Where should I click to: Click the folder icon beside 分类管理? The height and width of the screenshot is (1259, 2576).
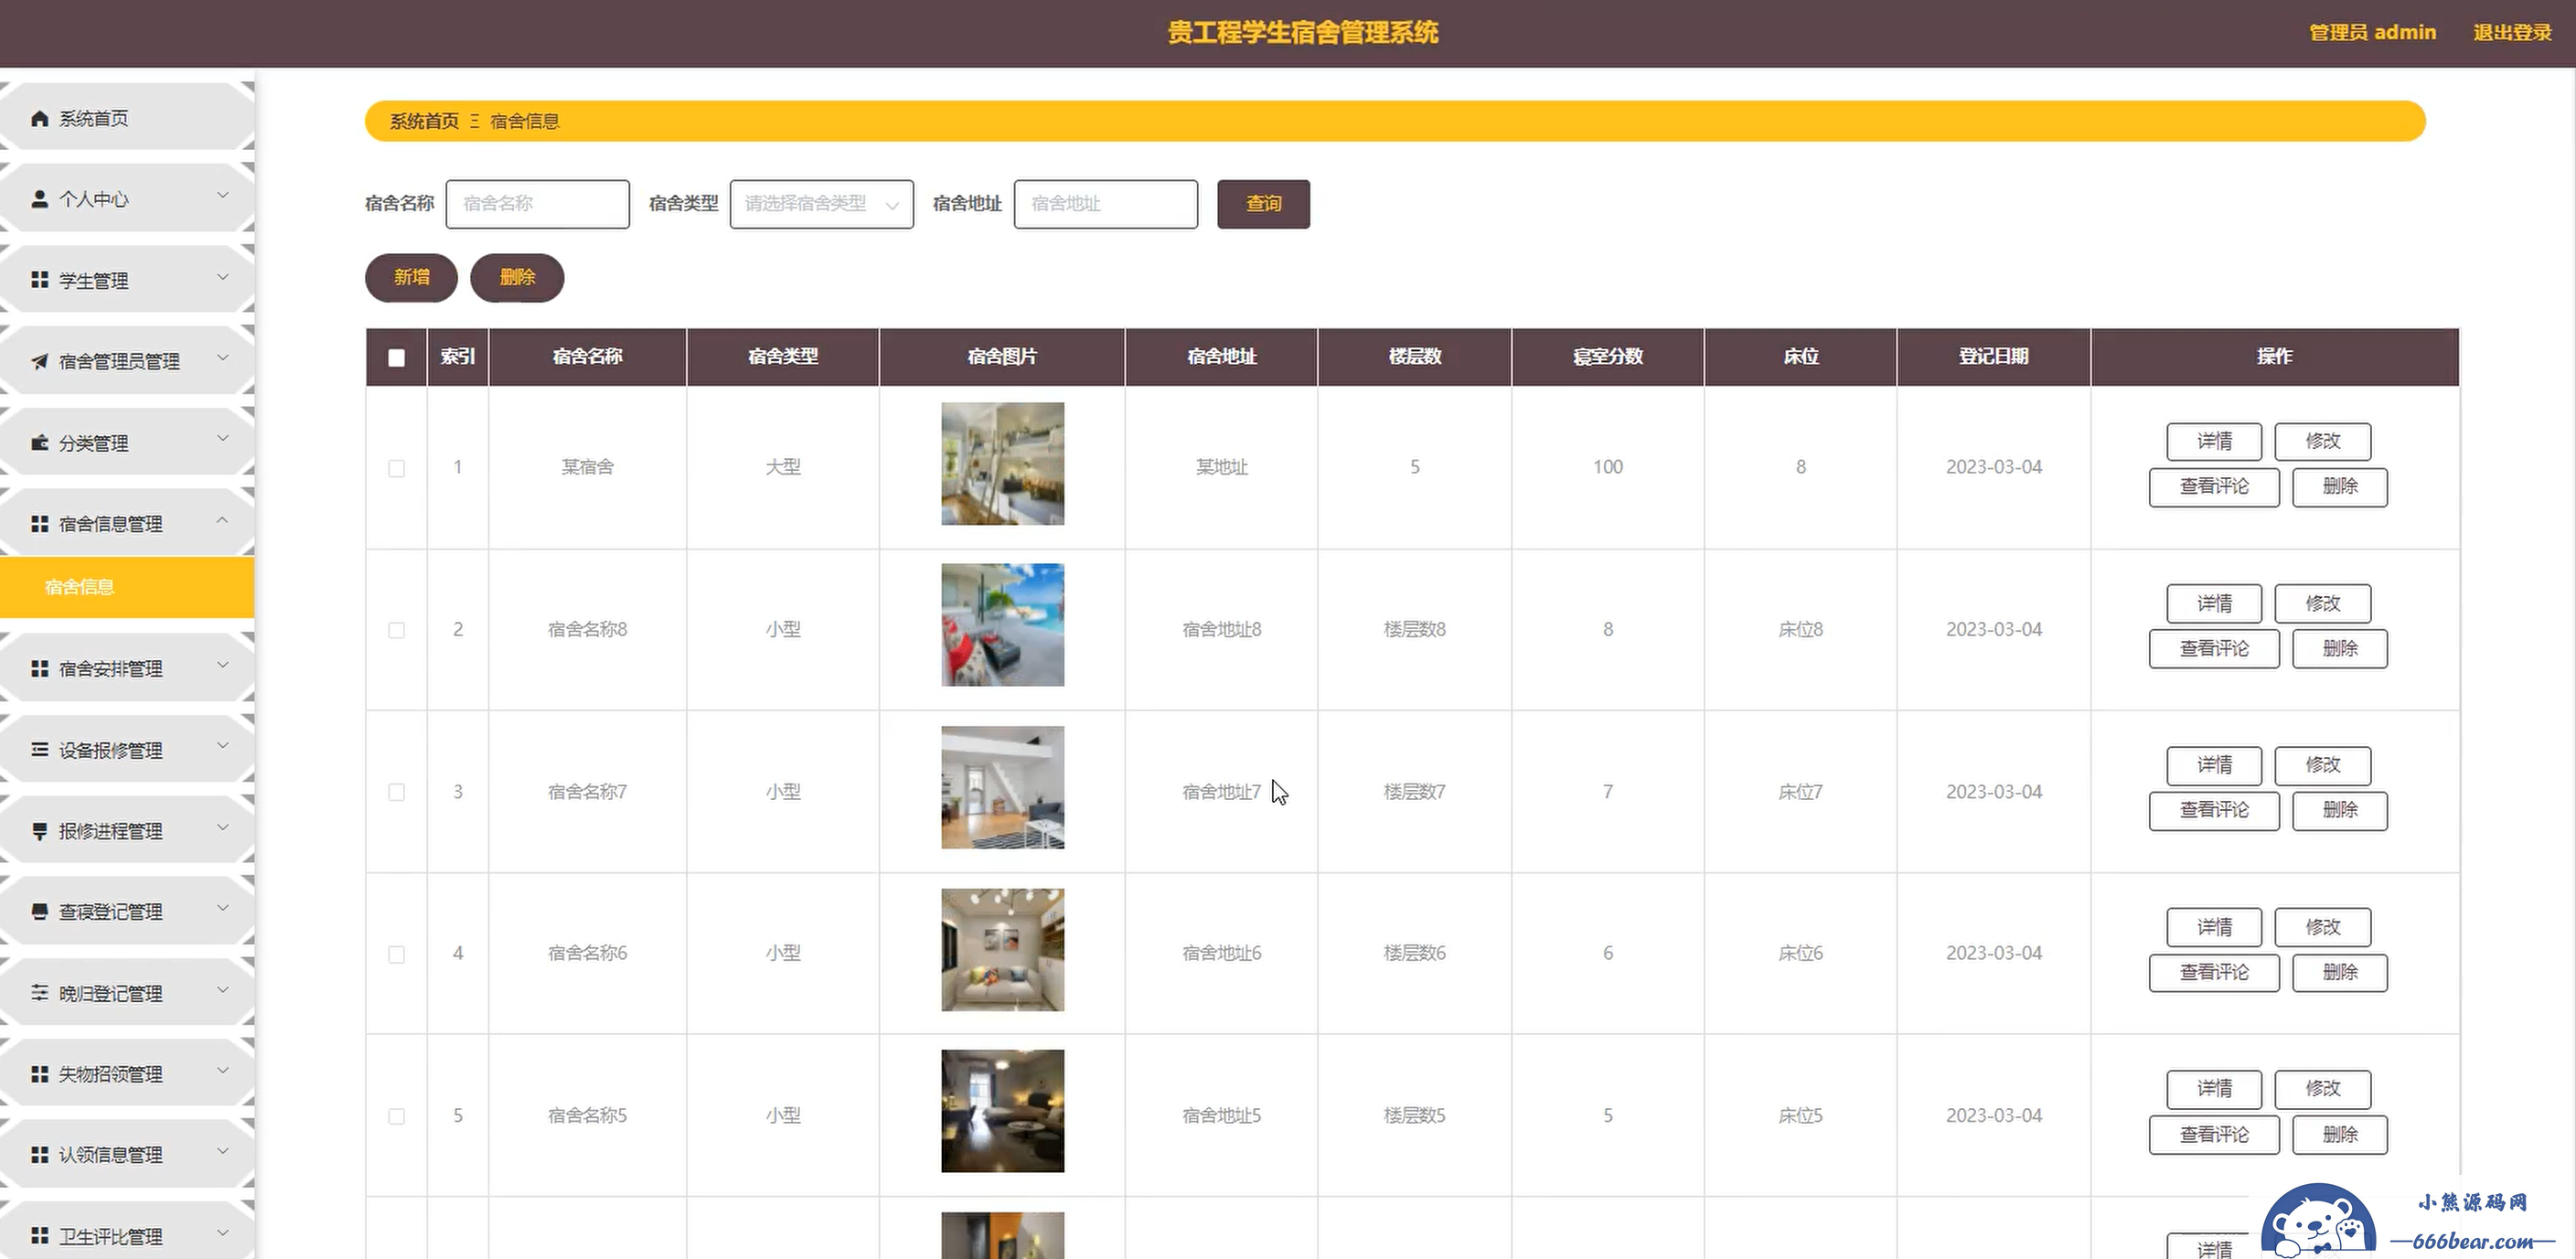click(40, 442)
